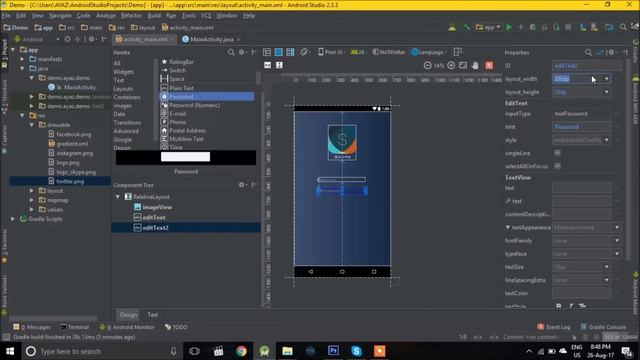
Task: Click the zoom to fit screen icon
Action: [x=463, y=65]
